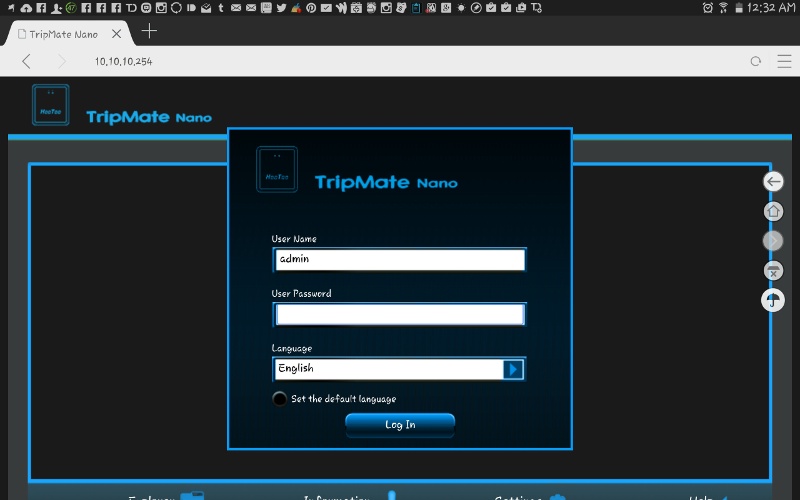Screen dimensions: 800x500
Task: Tap the 12:32 AM clock
Action: point(771,8)
